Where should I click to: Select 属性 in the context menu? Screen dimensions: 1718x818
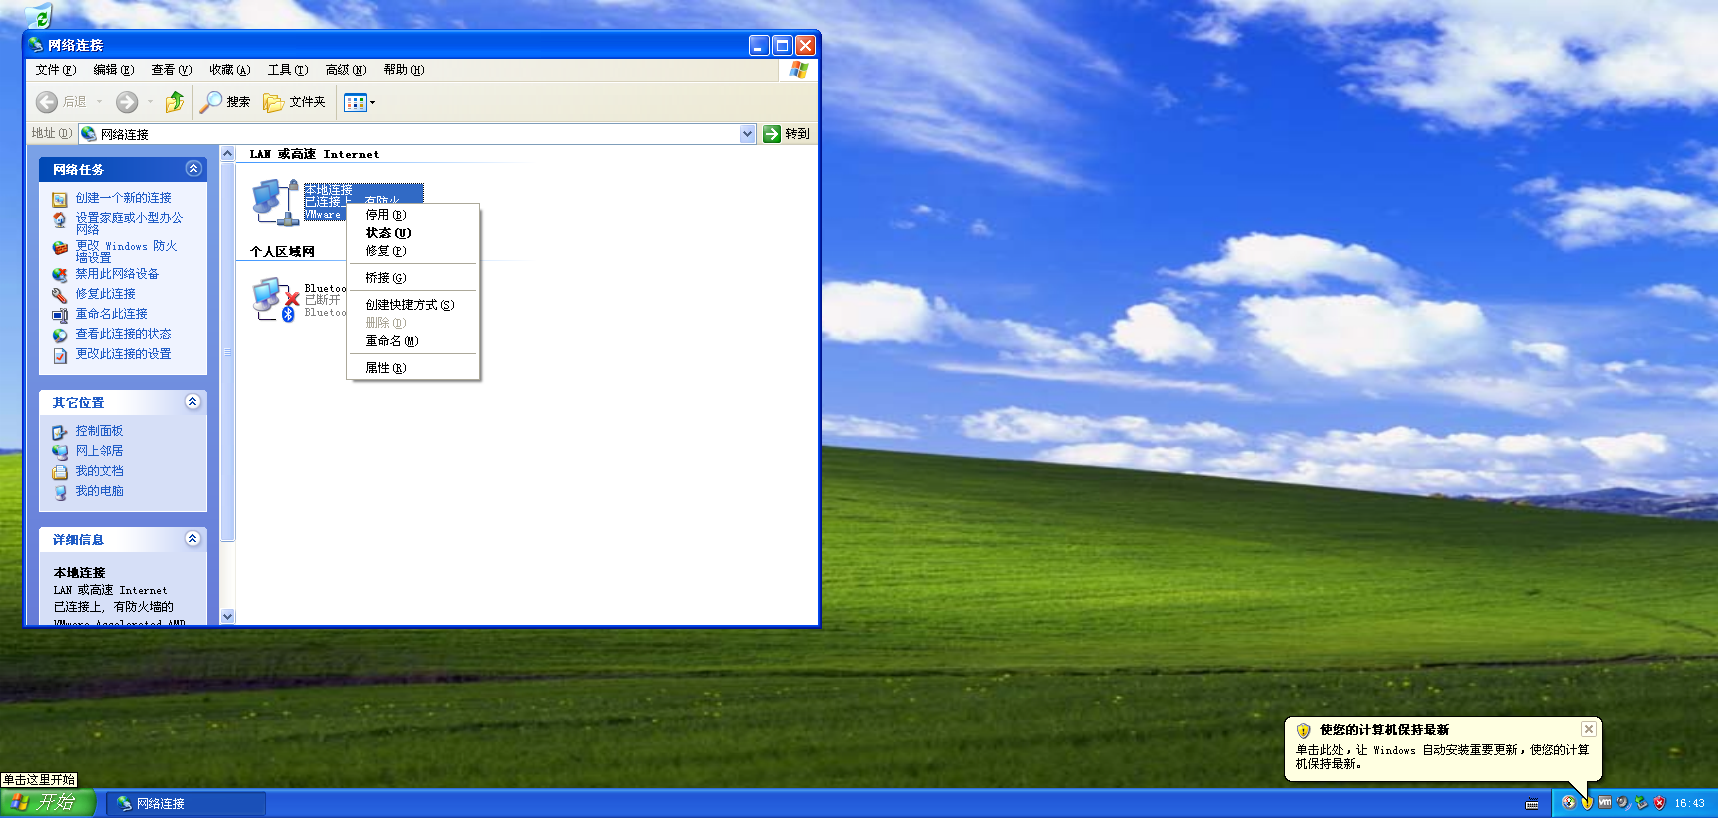[385, 368]
